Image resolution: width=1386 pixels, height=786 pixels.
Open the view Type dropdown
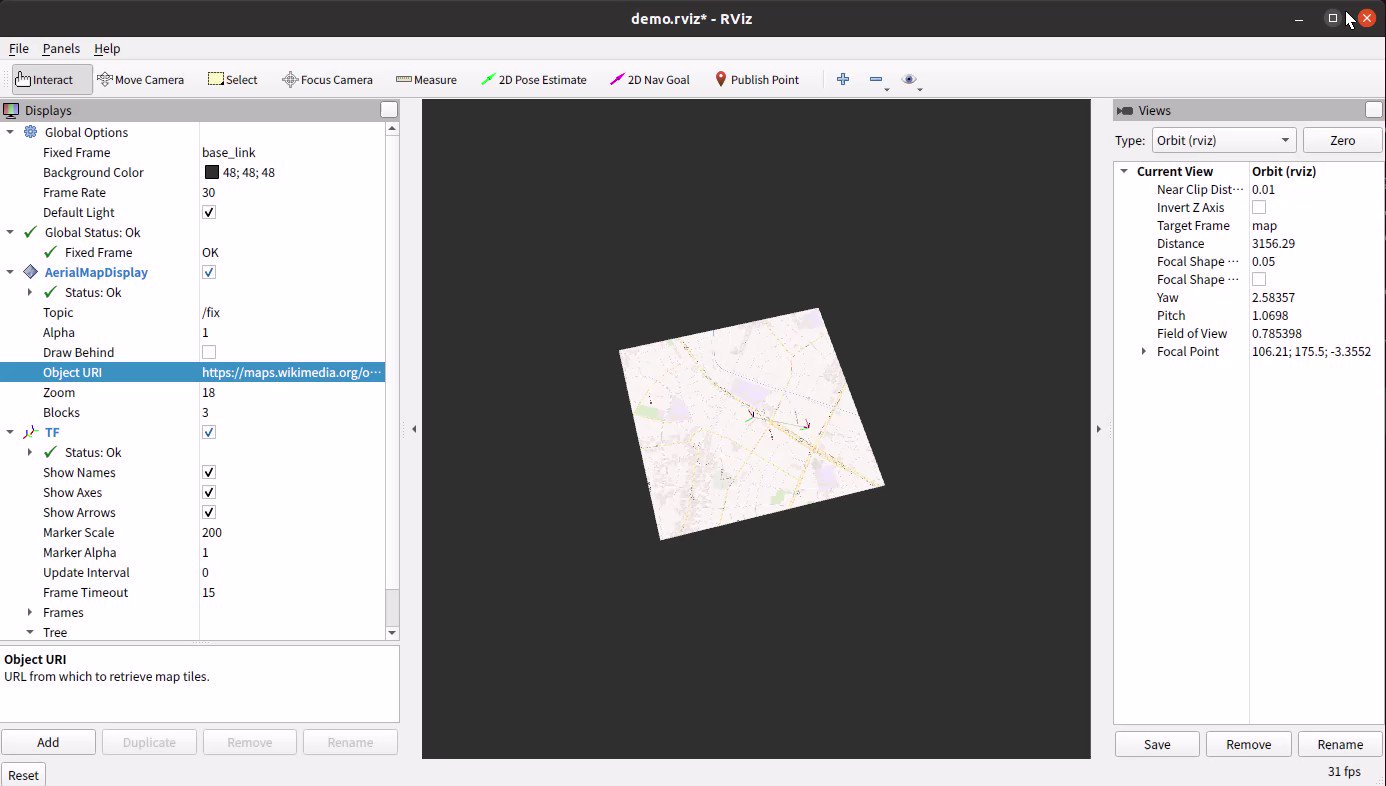pyautogui.click(x=1223, y=140)
